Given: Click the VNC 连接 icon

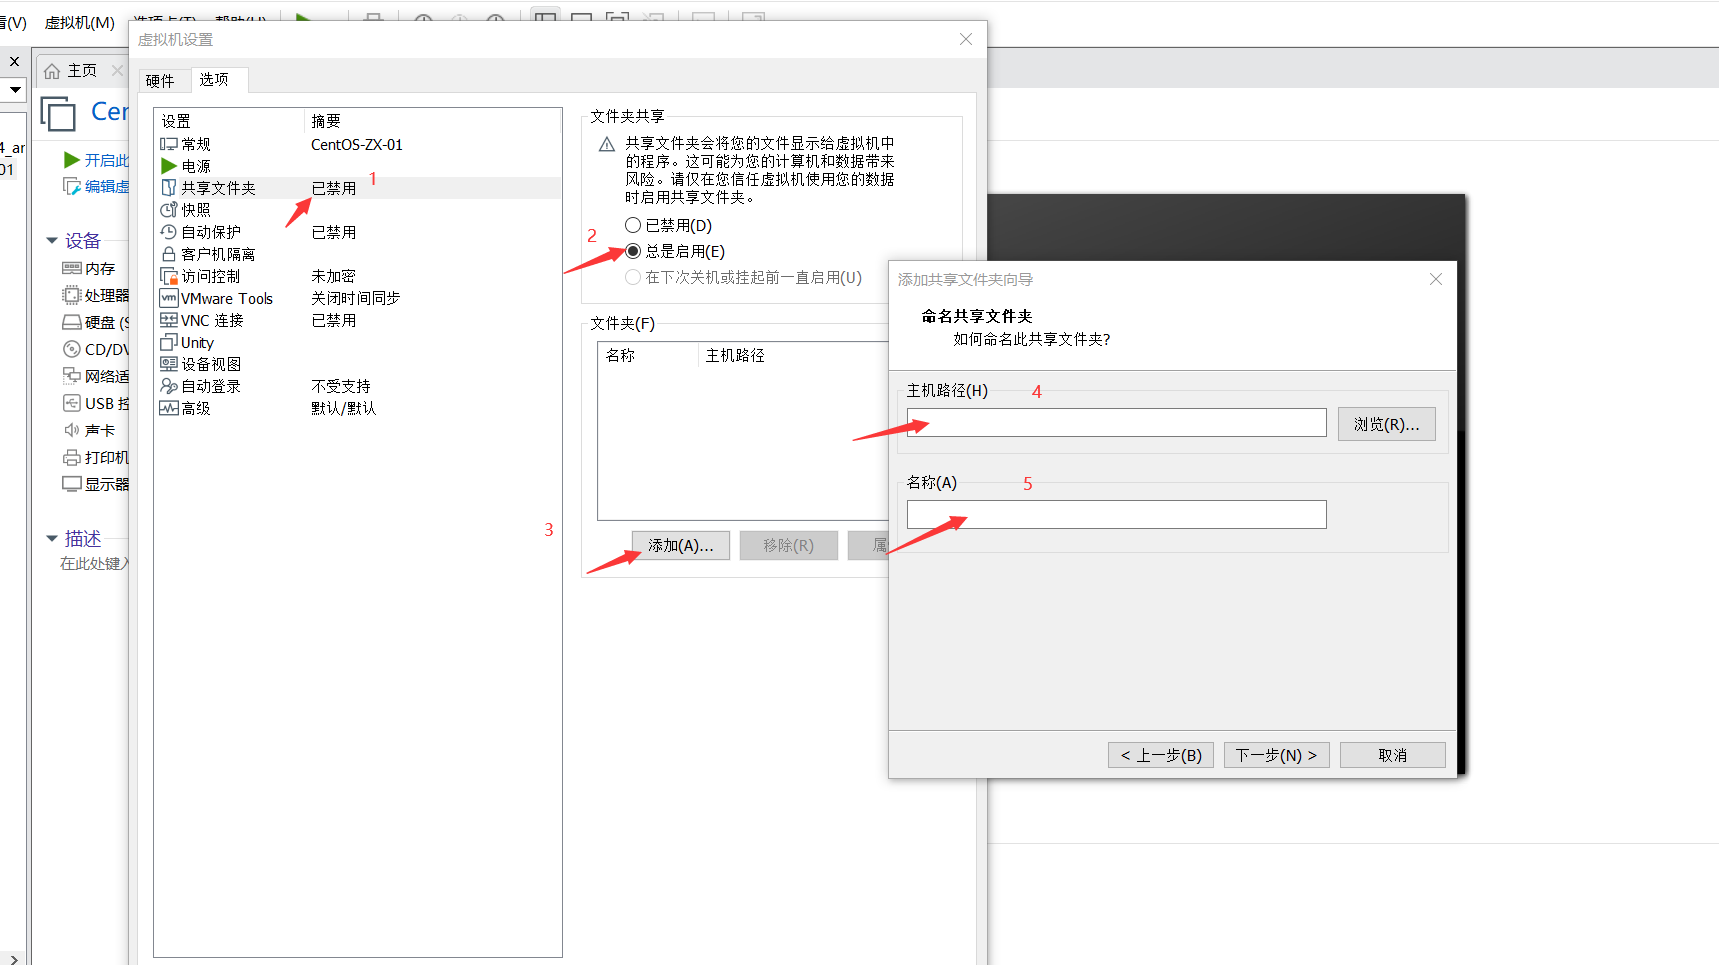Looking at the screenshot, I should [169, 320].
